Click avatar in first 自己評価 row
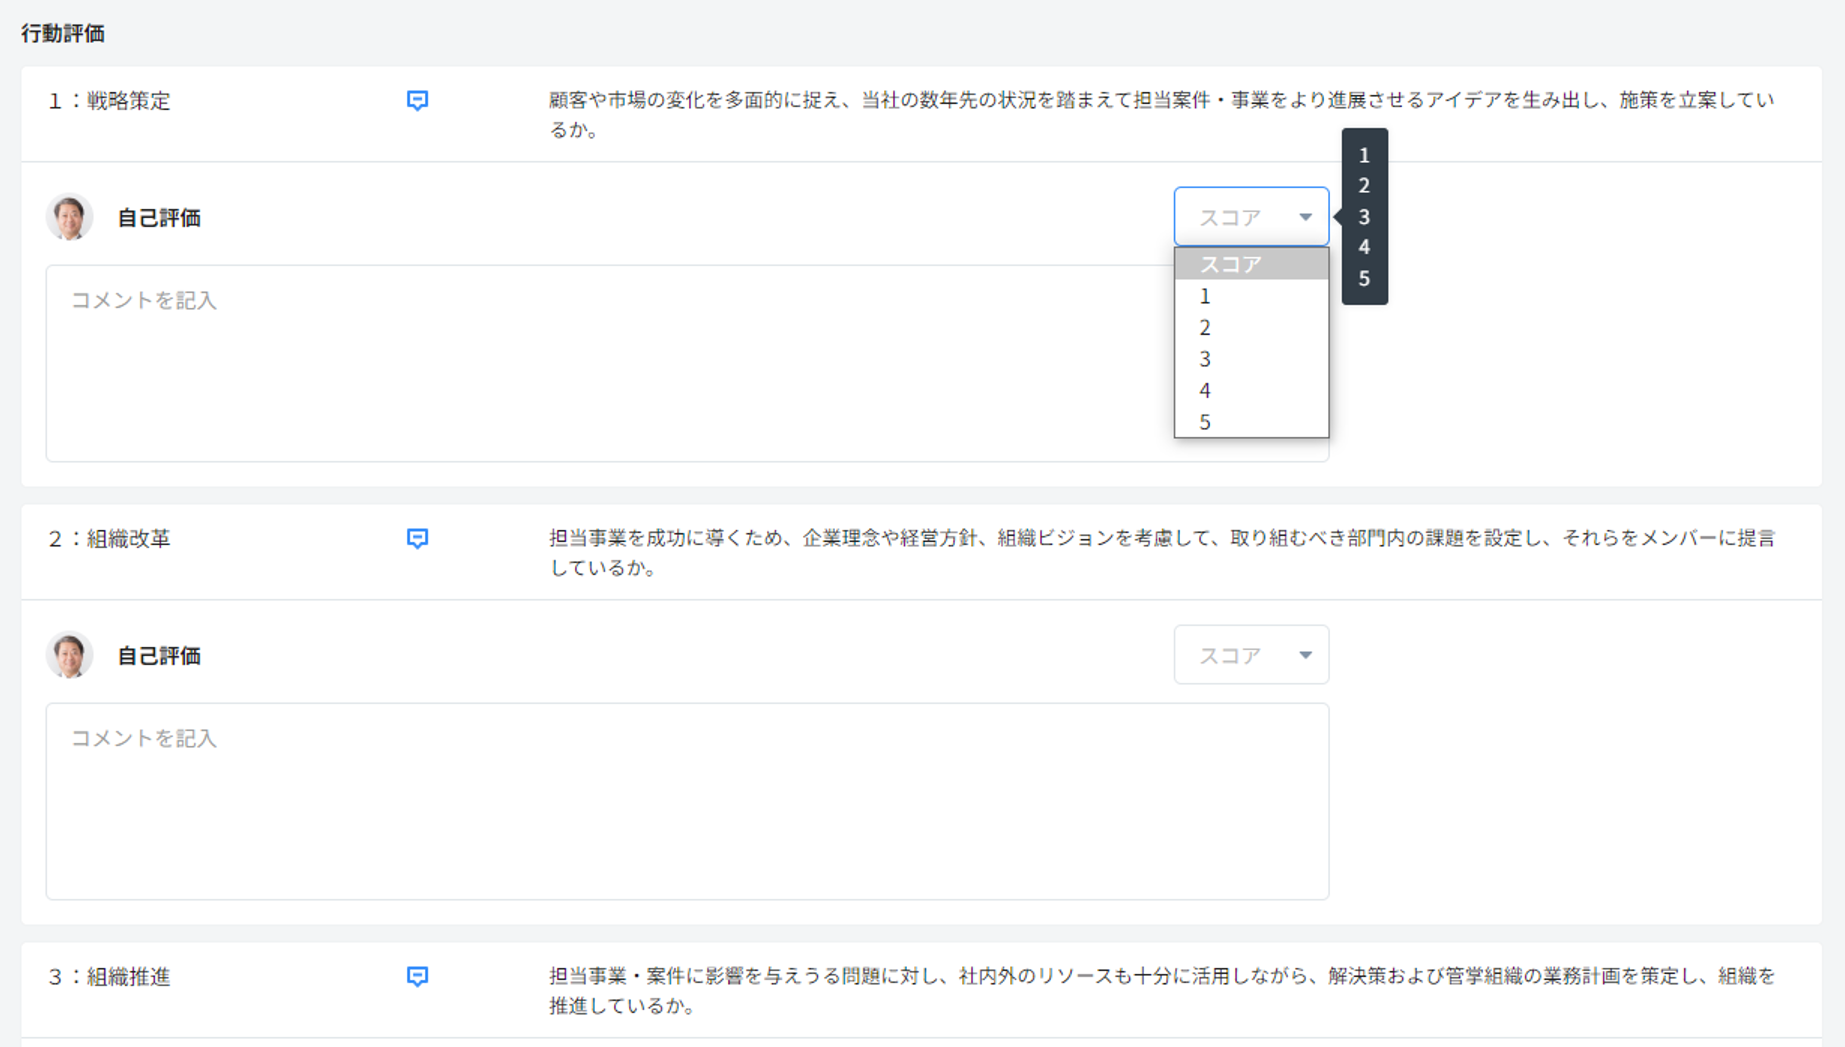The width and height of the screenshot is (1845, 1047). click(69, 217)
